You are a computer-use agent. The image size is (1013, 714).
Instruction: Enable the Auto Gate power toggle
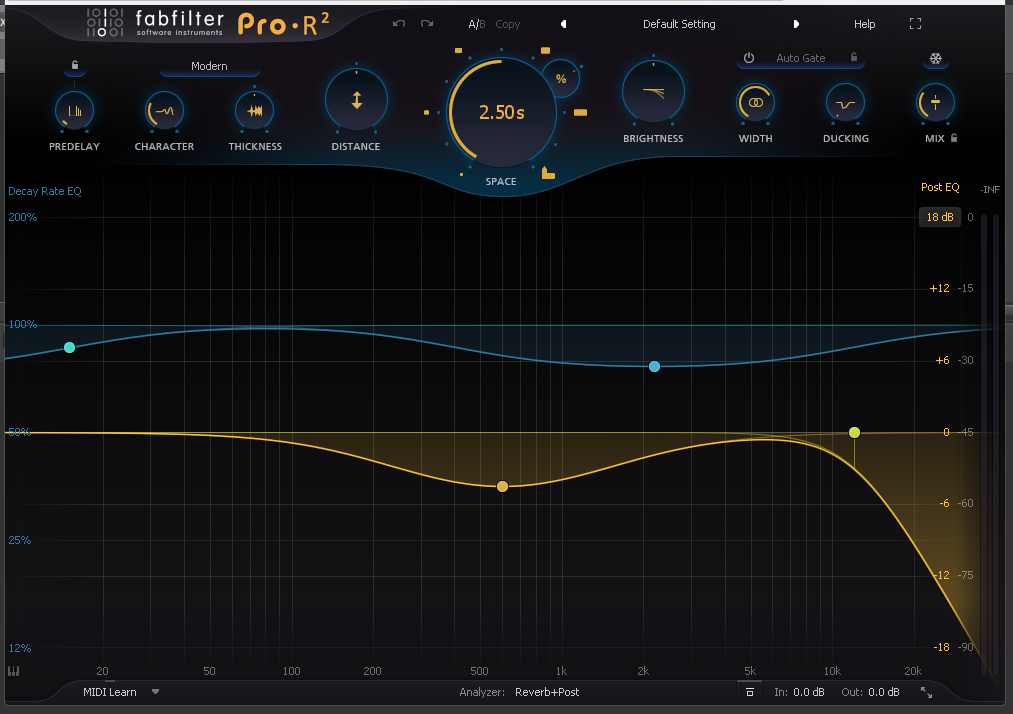pos(749,58)
